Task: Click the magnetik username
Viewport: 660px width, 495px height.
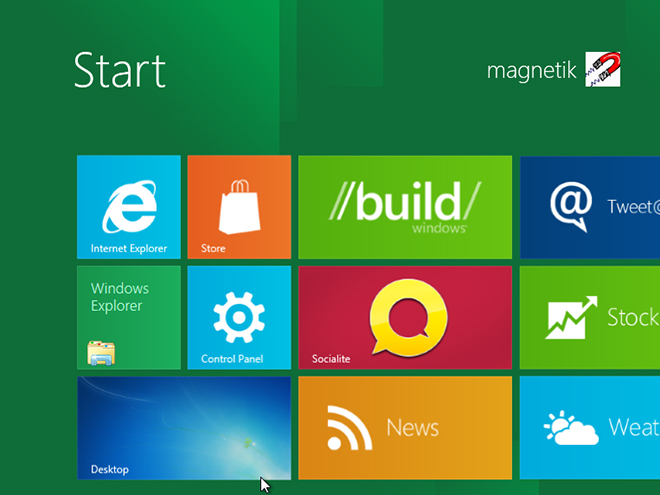Action: point(532,71)
